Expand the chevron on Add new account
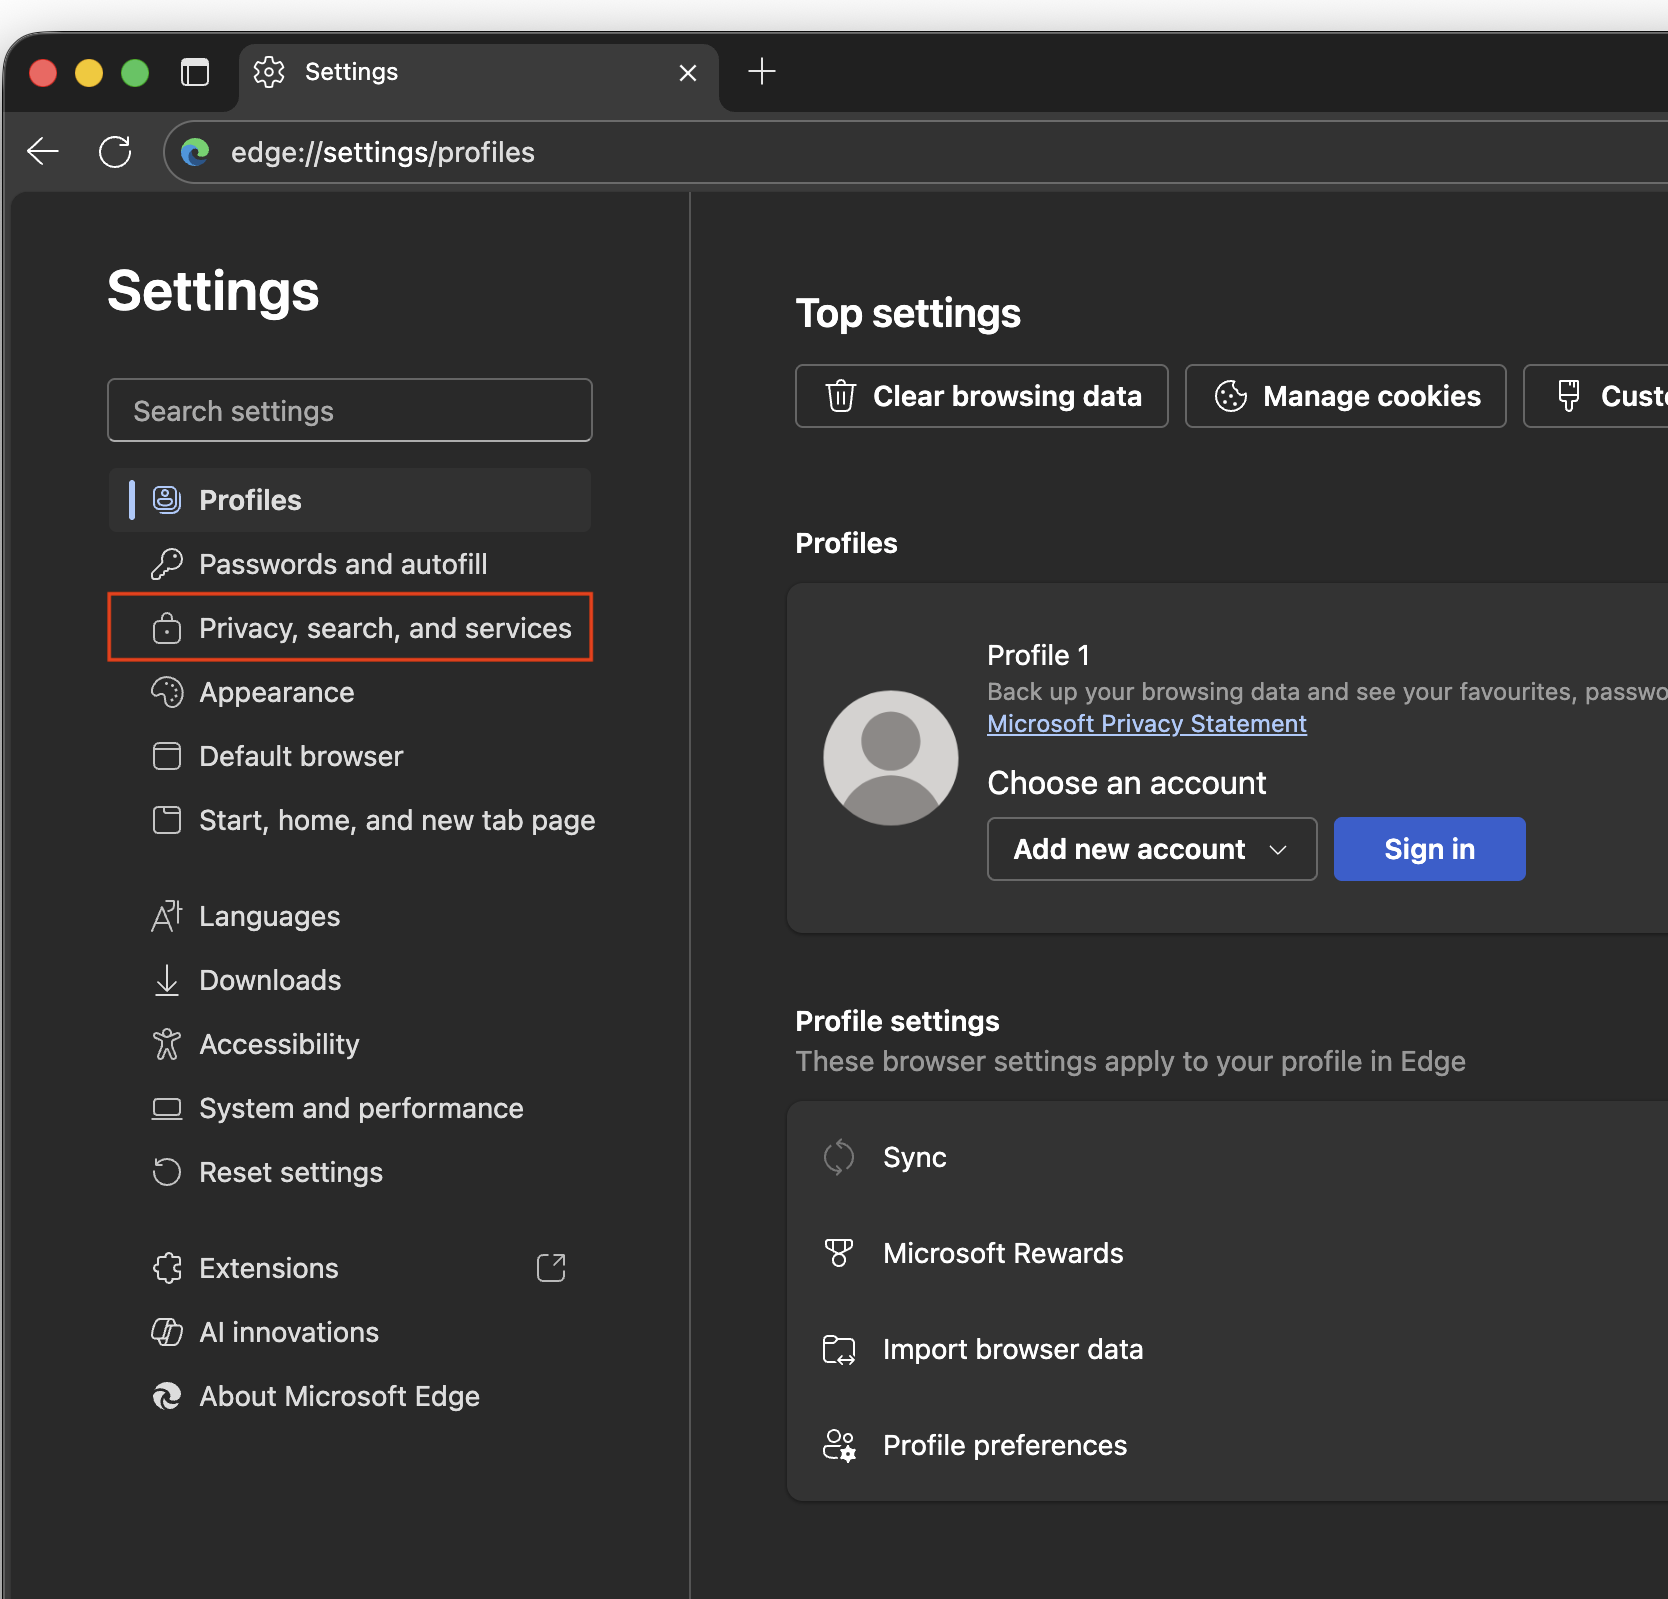 (1278, 850)
